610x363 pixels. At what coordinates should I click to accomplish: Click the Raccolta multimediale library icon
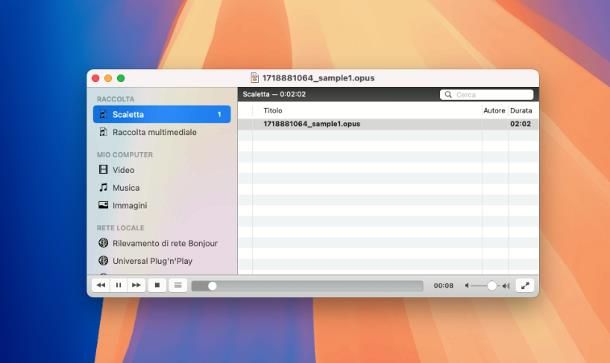[103, 132]
